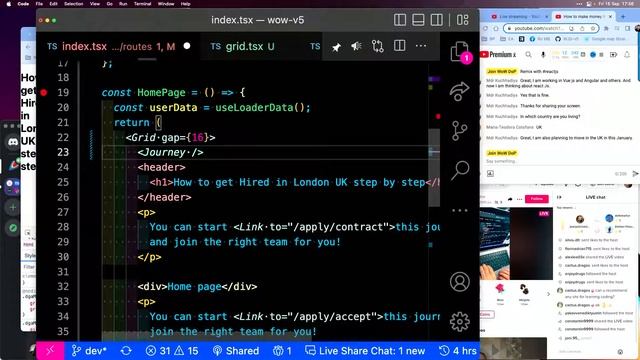The image size is (640, 360).
Task: Toggle the secondary sidebar layout icon
Action: pos(436,20)
